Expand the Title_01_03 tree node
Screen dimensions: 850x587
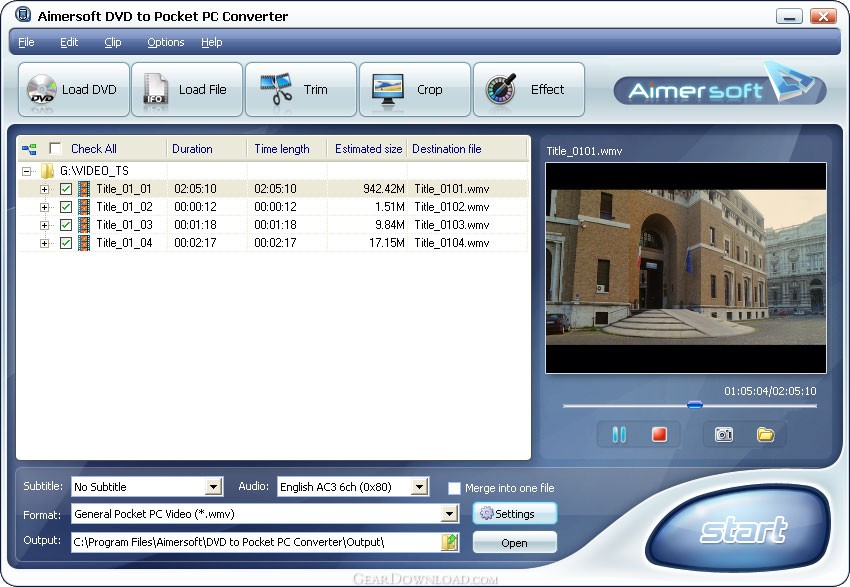44,225
